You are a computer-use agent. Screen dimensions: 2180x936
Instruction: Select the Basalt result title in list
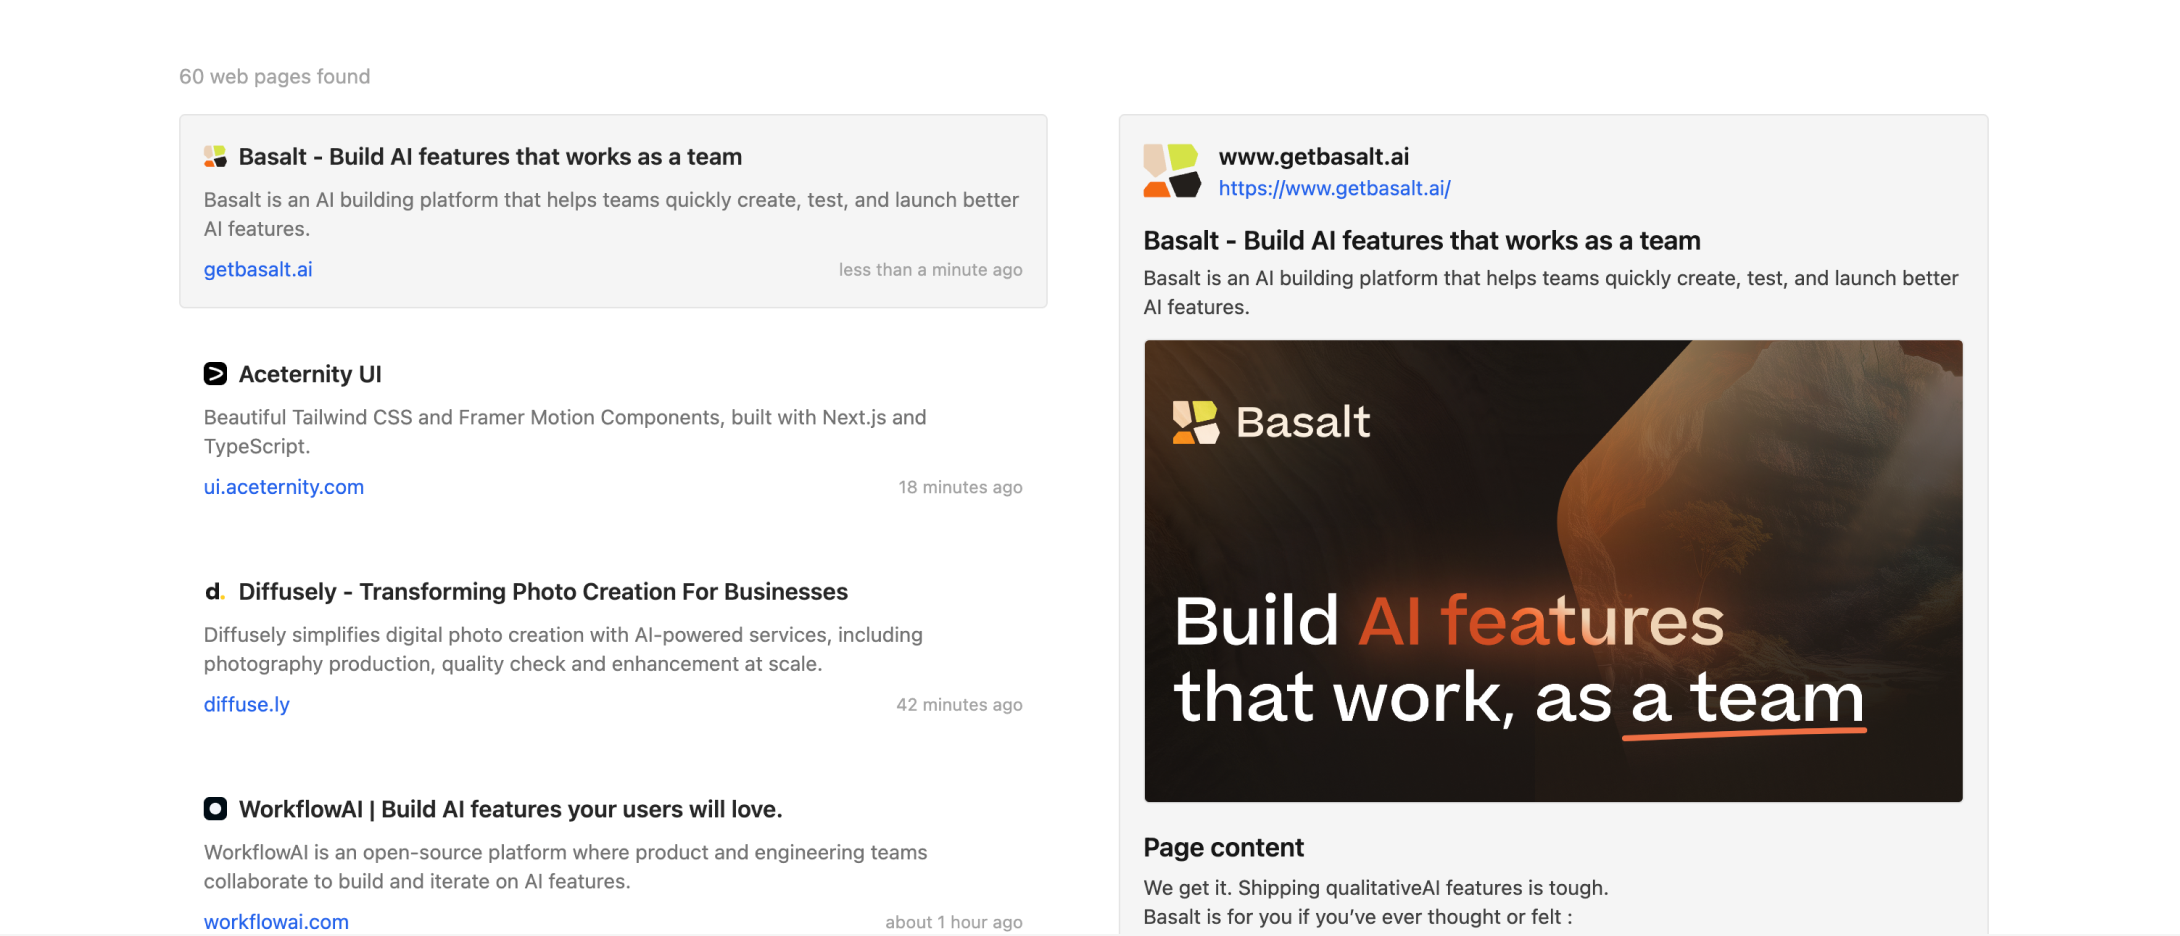click(490, 157)
